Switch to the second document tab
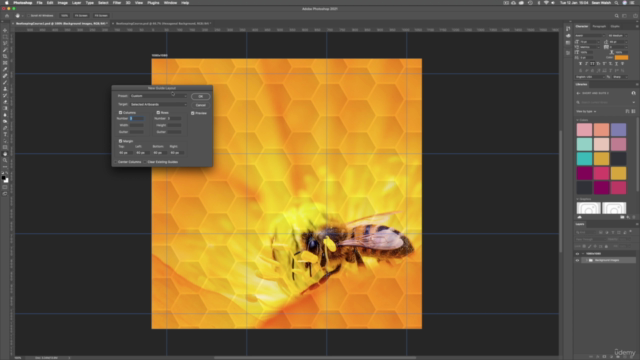640x360 pixels. click(162, 24)
